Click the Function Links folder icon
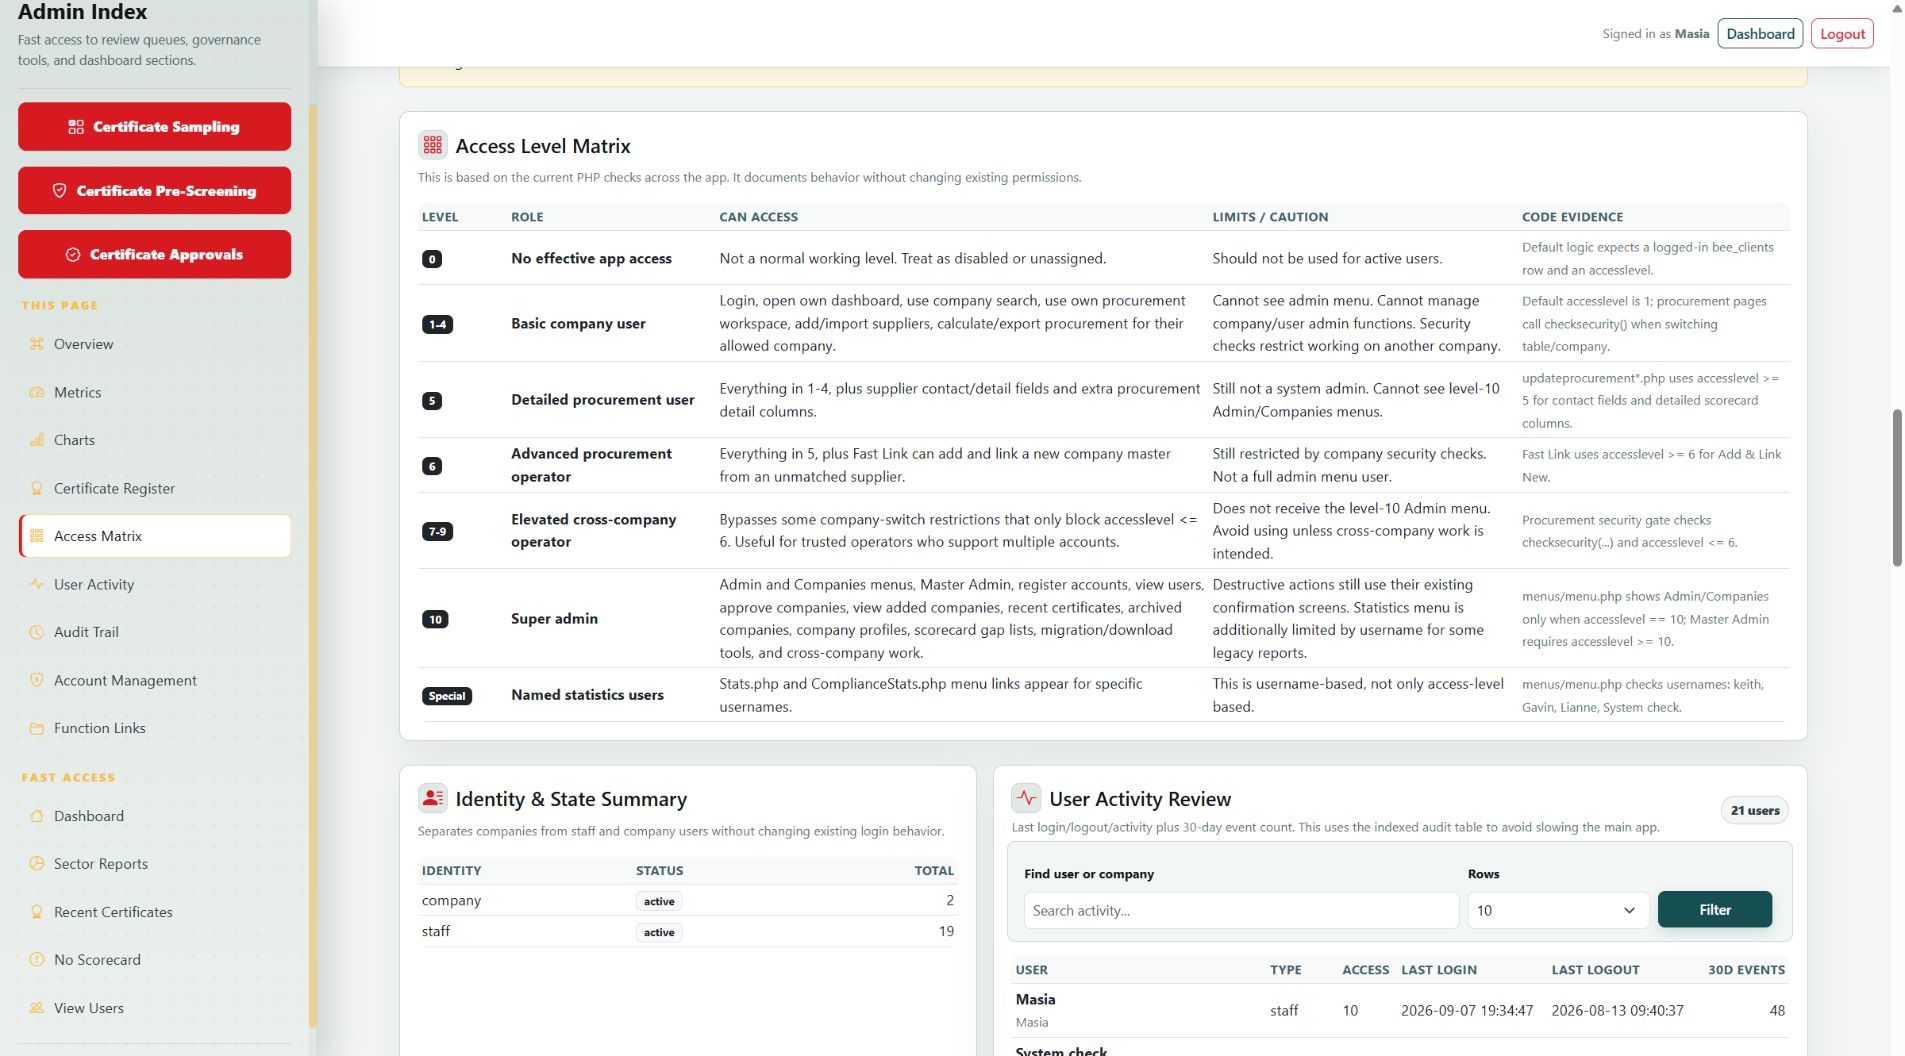 pos(37,728)
